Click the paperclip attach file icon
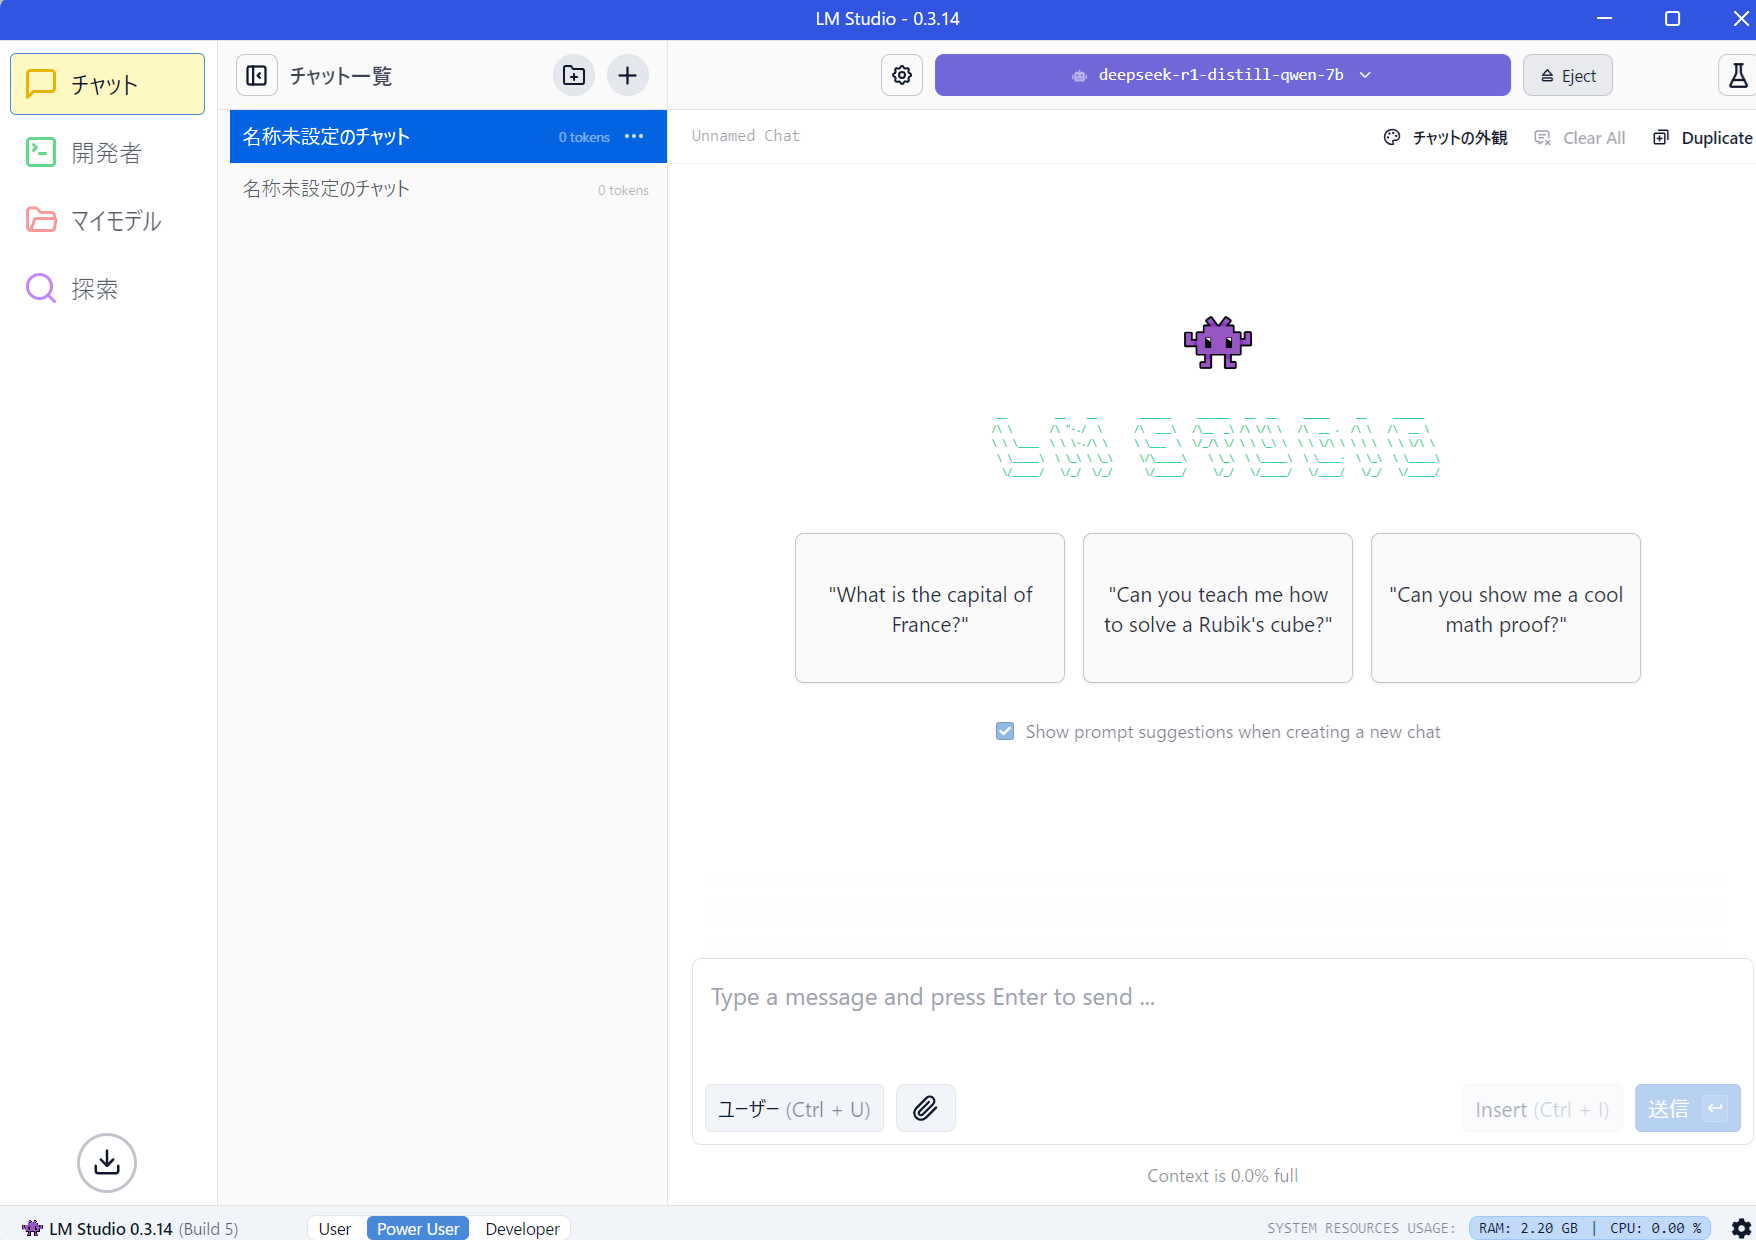Image resolution: width=1756 pixels, height=1240 pixels. (925, 1108)
